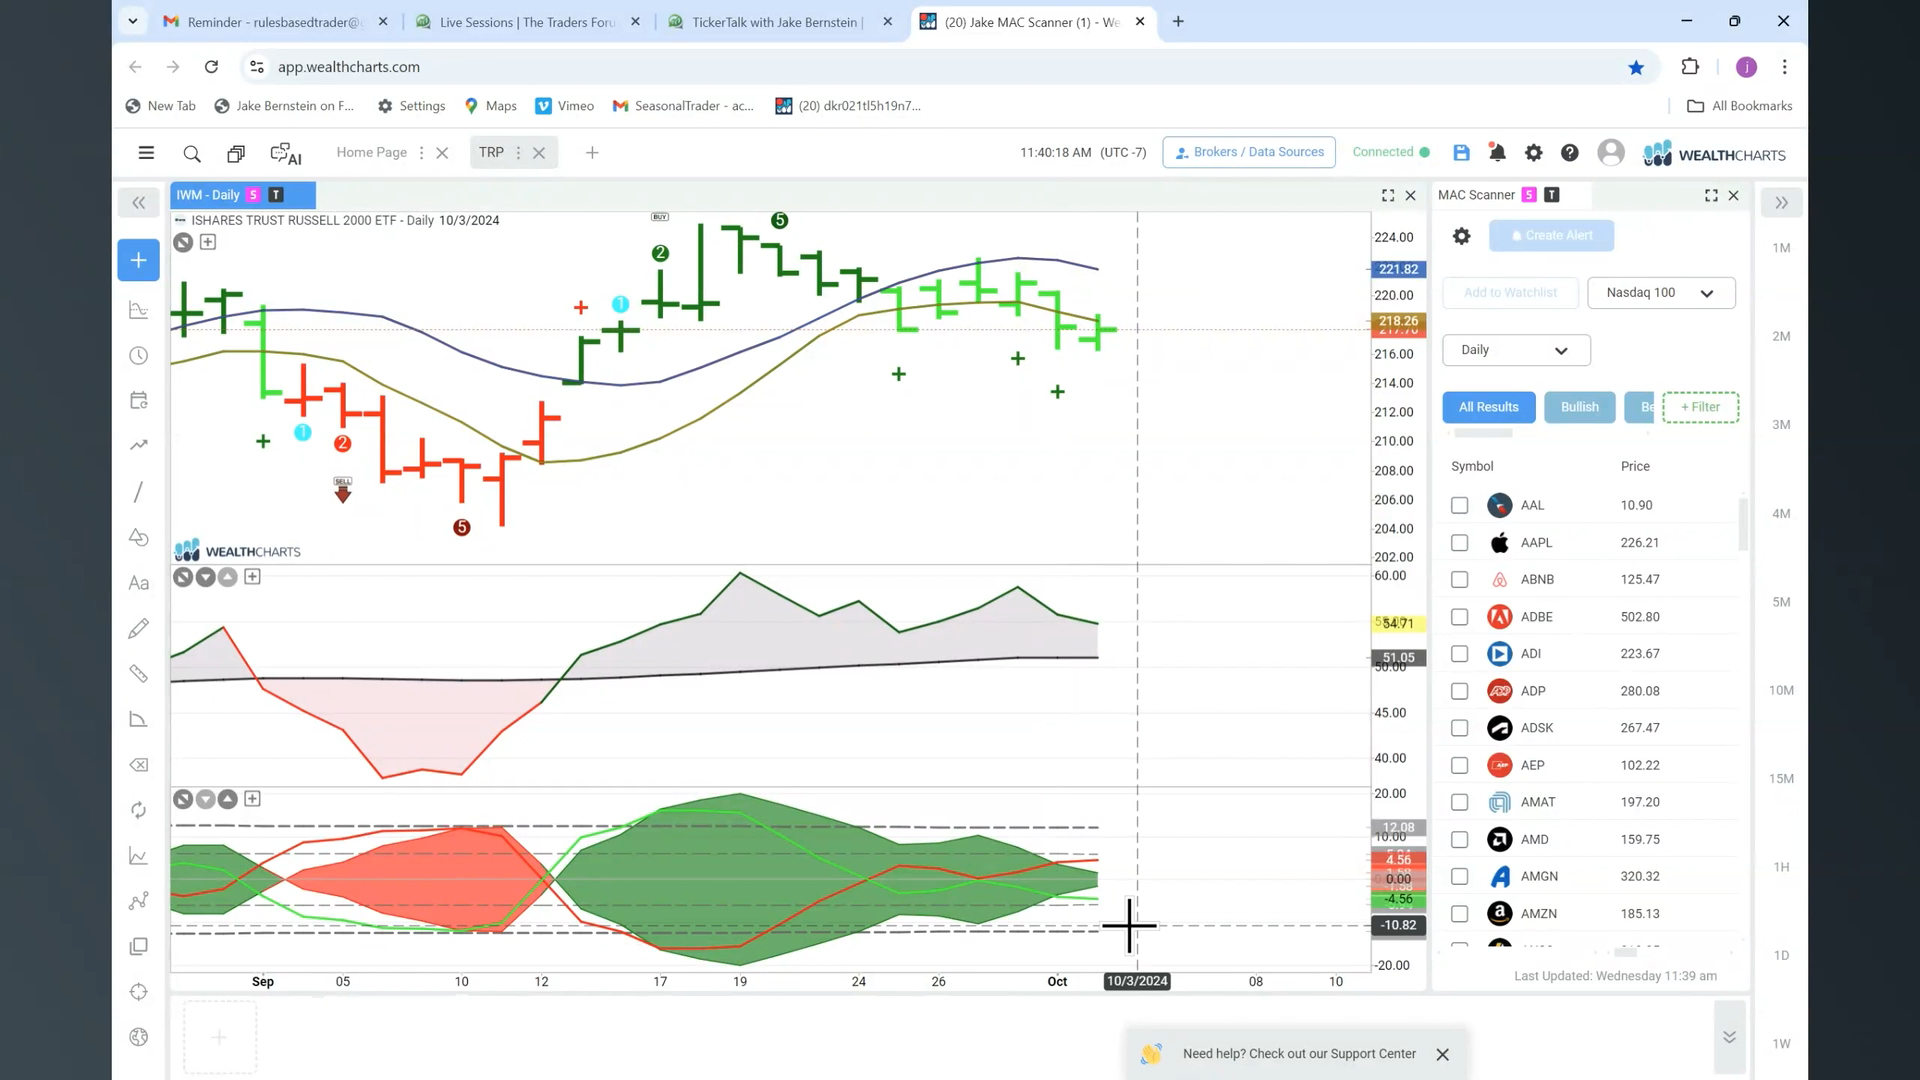Image resolution: width=1920 pixels, height=1080 pixels.
Task: Maximize the MAC Scanner panel
Action: 1711,195
